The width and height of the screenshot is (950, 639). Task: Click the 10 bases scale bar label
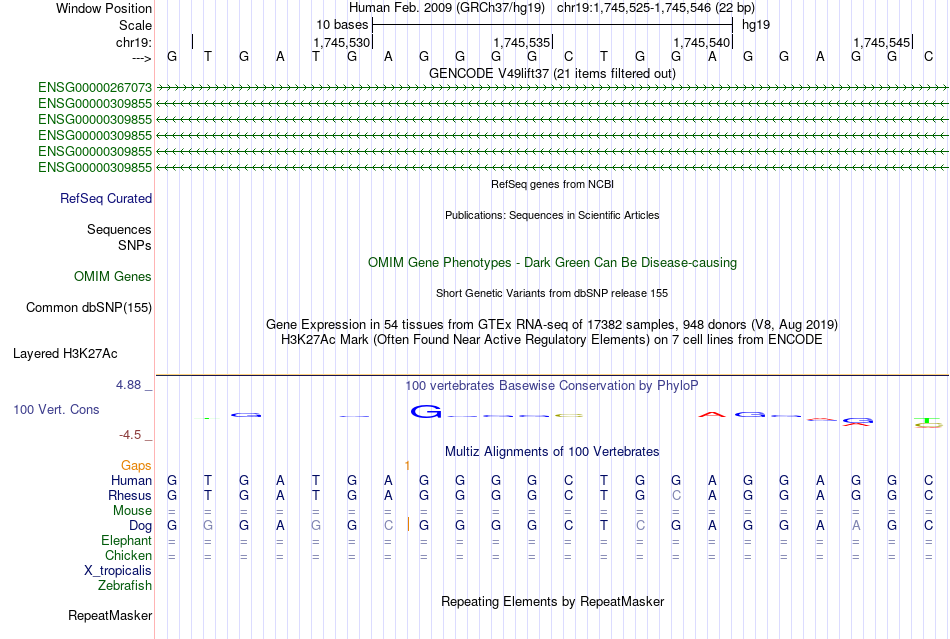(342, 25)
